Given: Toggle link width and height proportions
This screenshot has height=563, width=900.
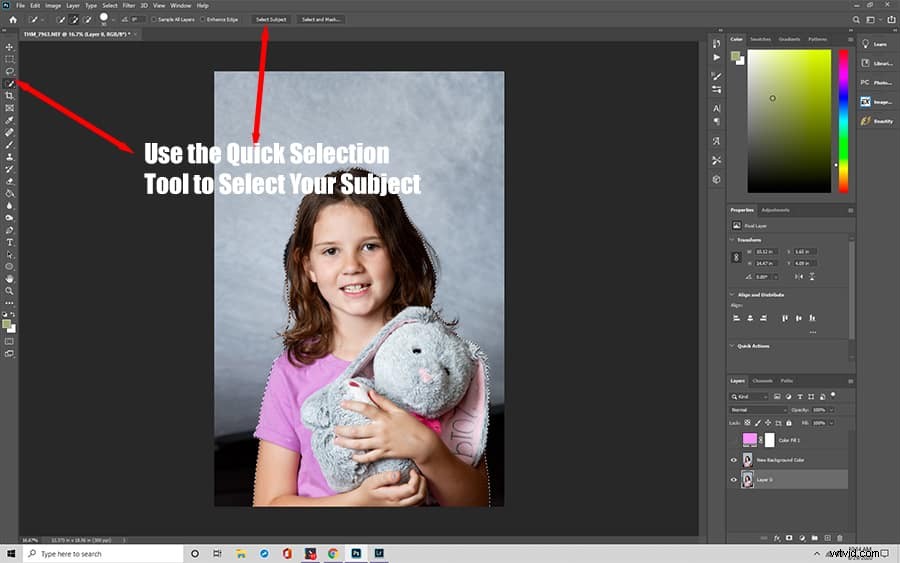Looking at the screenshot, I should [x=736, y=258].
